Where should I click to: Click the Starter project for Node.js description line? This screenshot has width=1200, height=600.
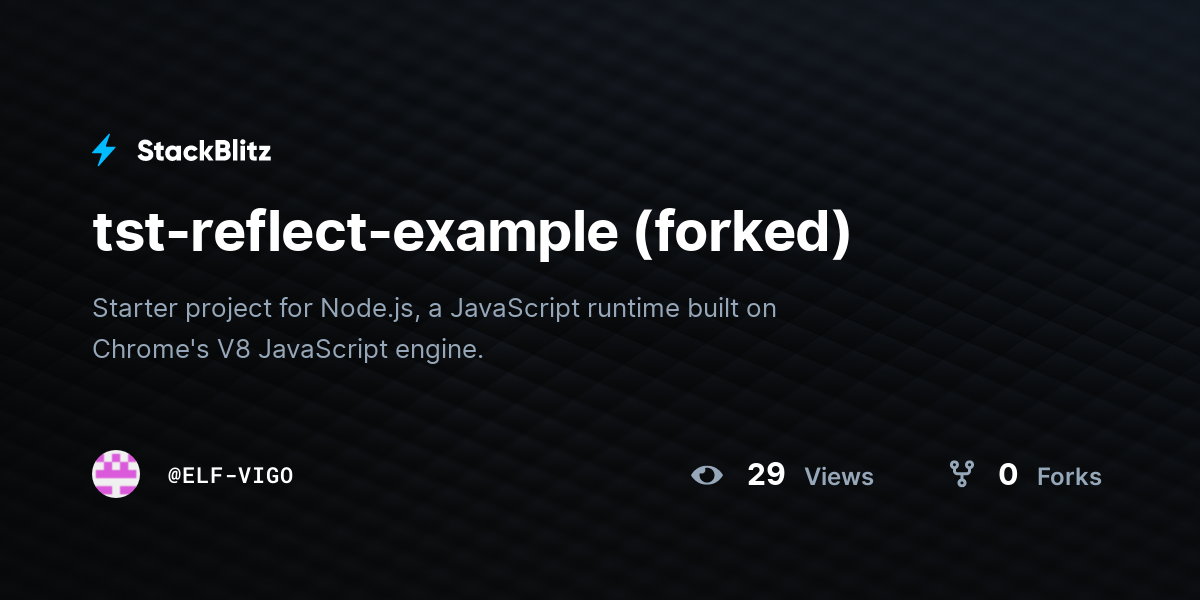point(434,308)
